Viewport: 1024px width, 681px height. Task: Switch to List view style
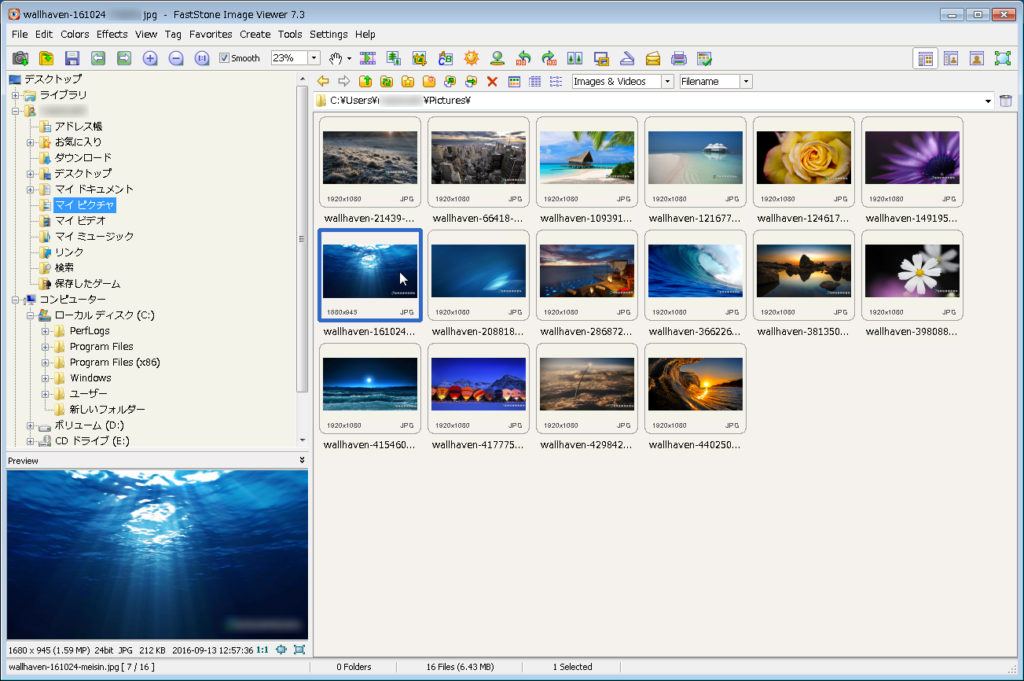coord(556,82)
